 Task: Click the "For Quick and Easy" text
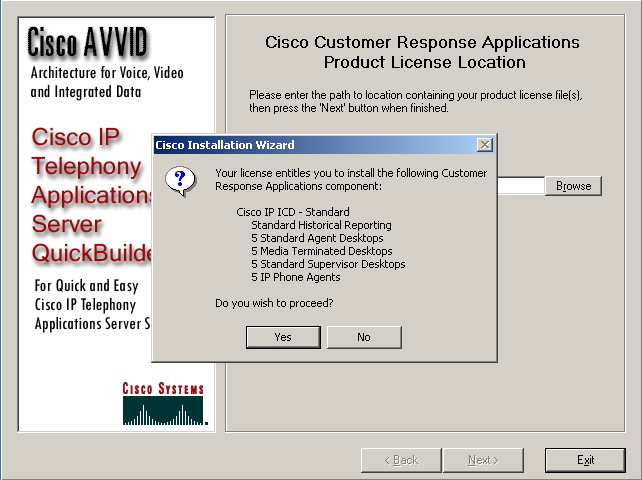click(x=86, y=285)
